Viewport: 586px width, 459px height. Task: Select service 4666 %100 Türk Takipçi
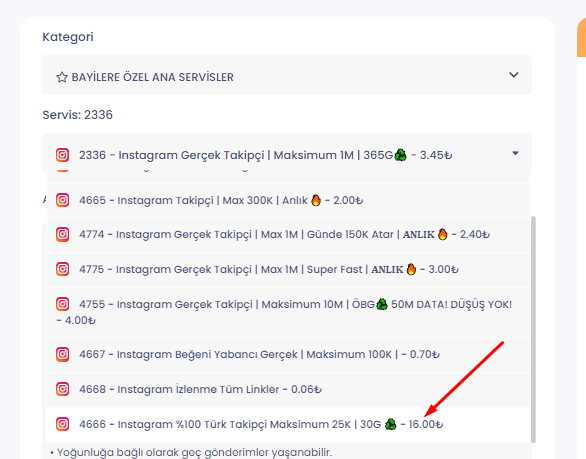click(x=288, y=425)
